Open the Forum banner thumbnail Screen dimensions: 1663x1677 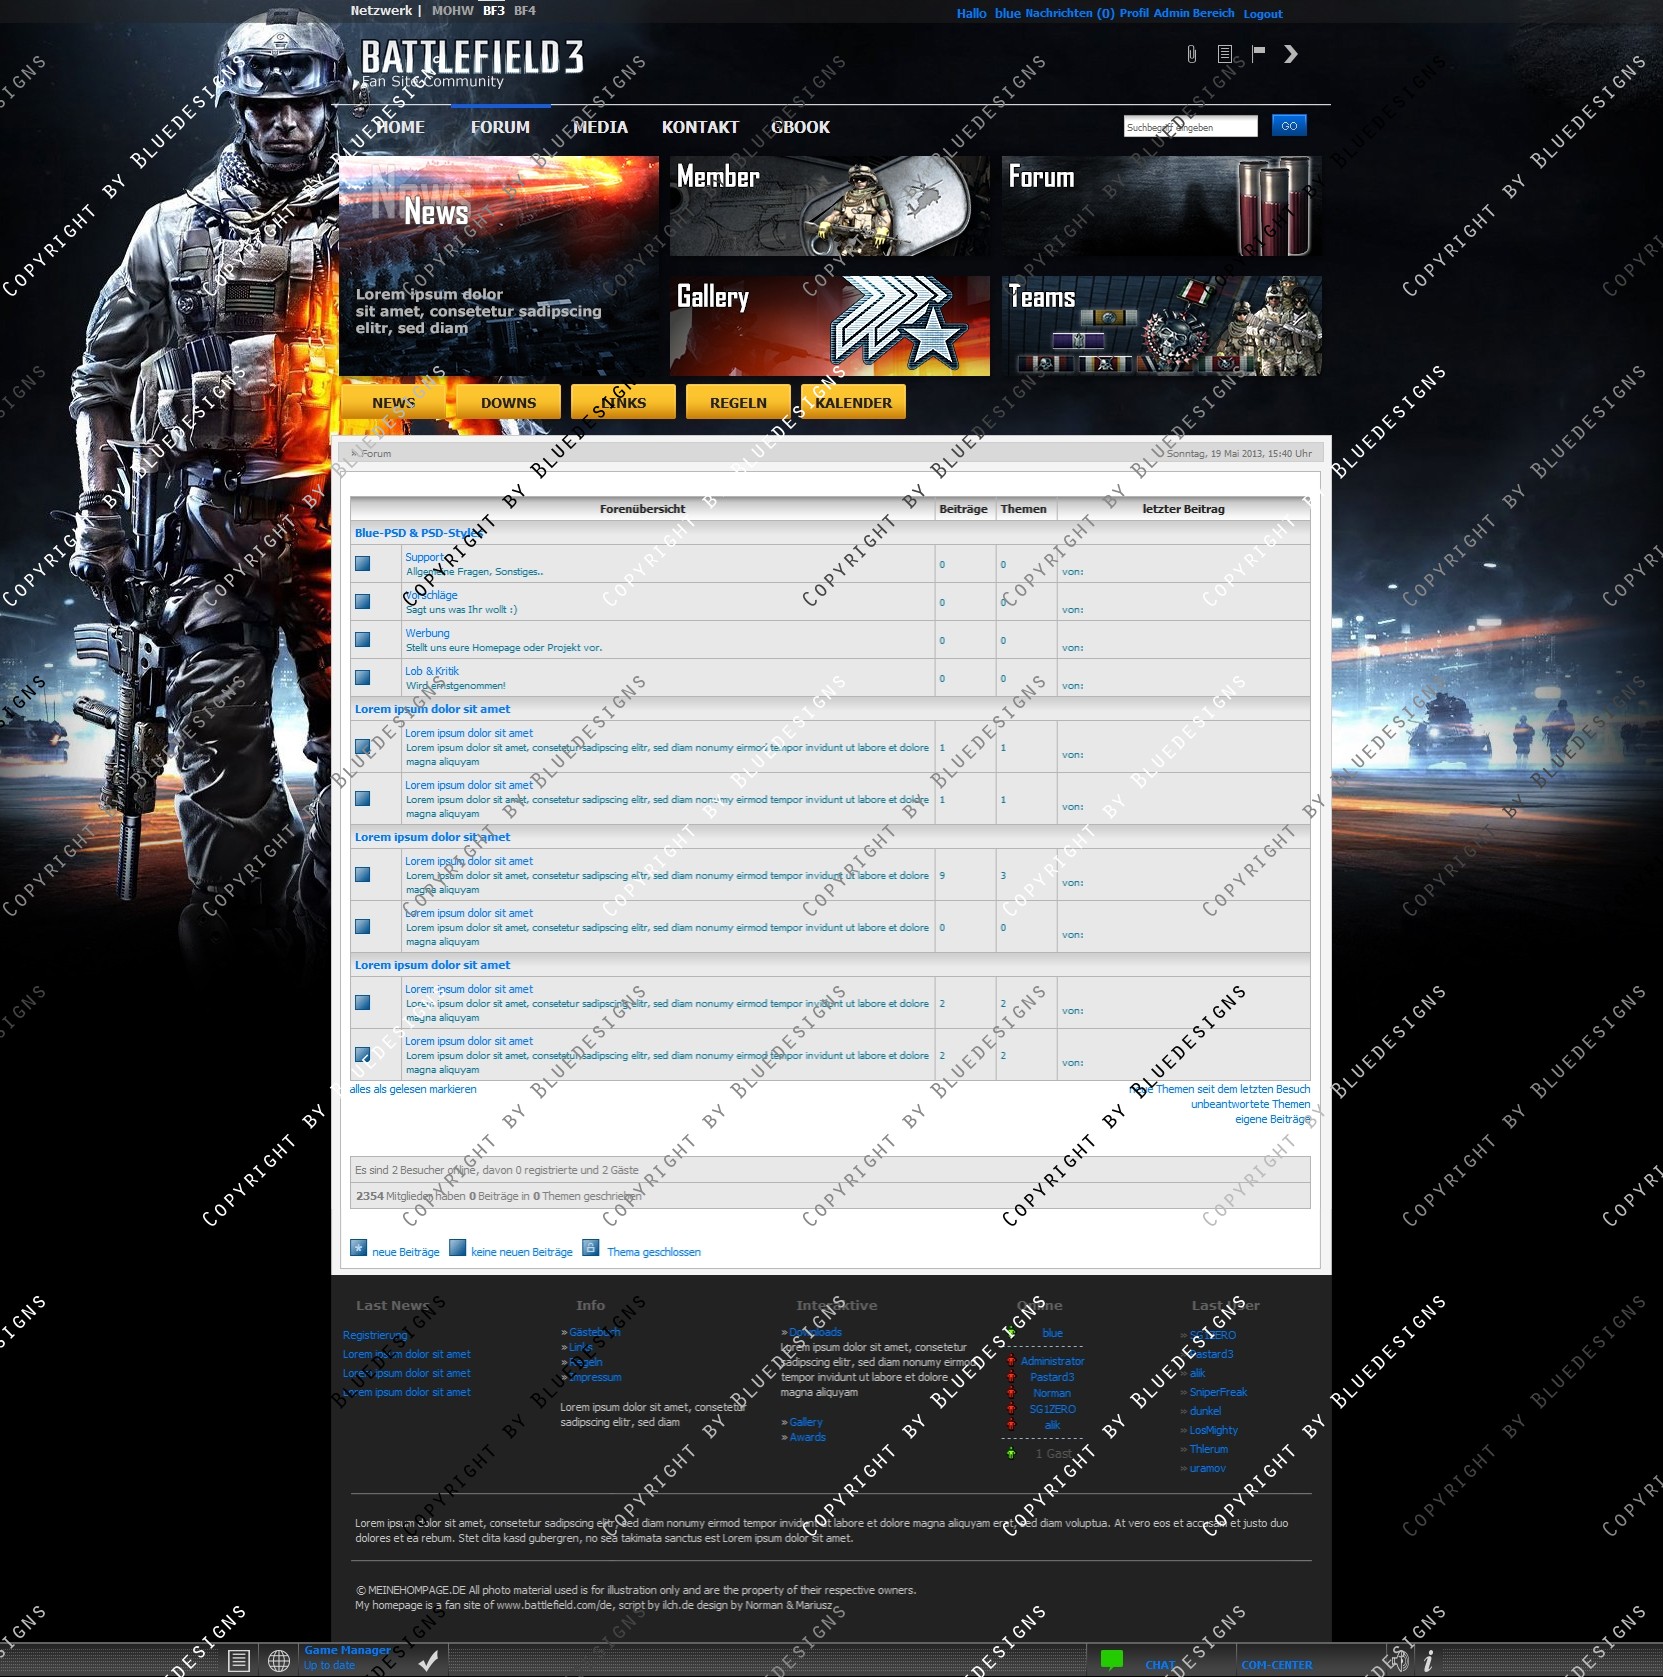tap(1161, 206)
